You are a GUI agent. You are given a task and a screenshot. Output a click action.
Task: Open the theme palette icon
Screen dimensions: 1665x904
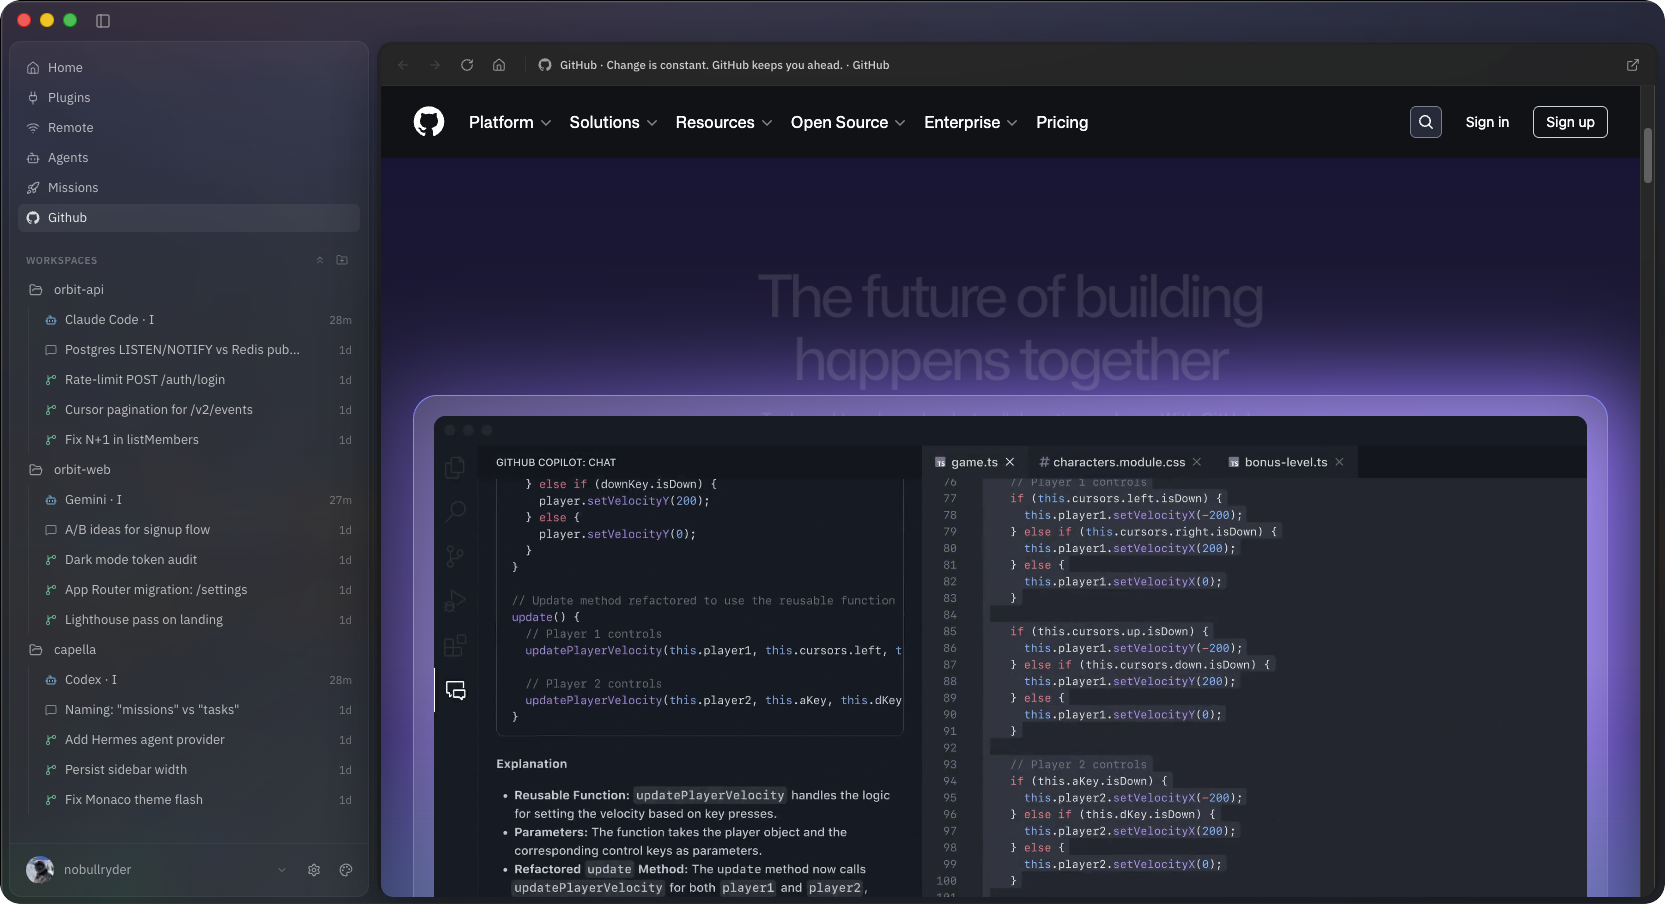tap(346, 870)
